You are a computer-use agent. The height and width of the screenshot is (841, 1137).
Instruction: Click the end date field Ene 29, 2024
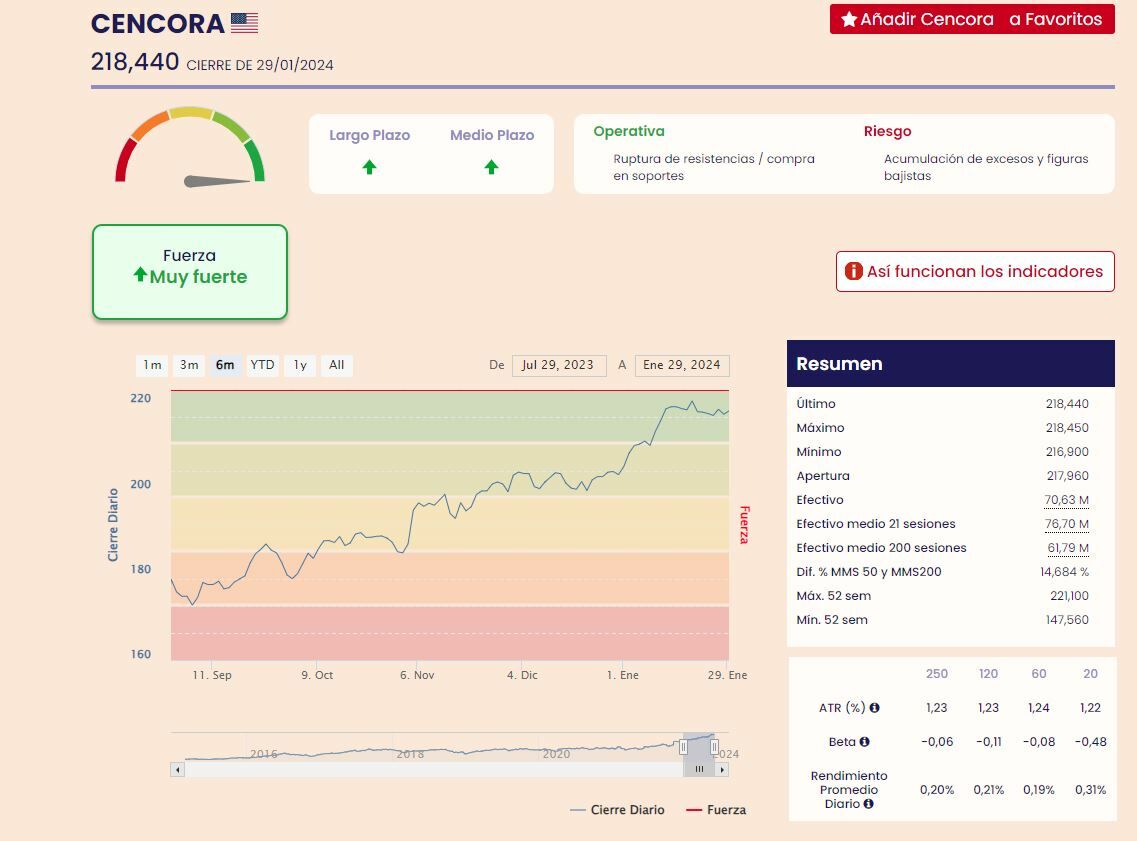pos(682,365)
